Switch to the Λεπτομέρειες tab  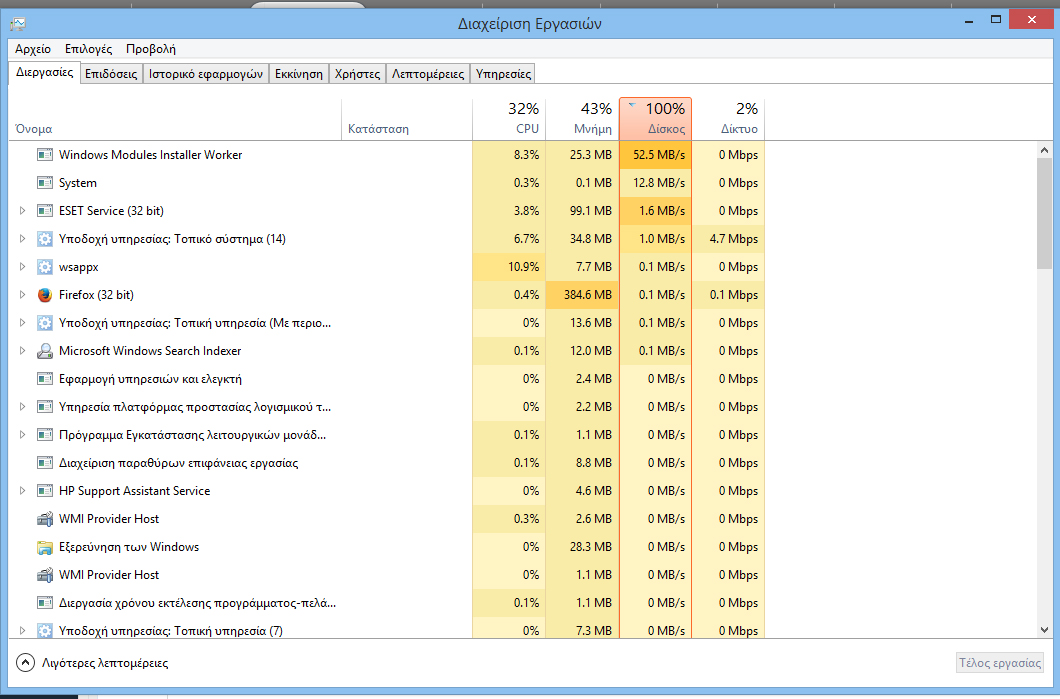coord(428,74)
